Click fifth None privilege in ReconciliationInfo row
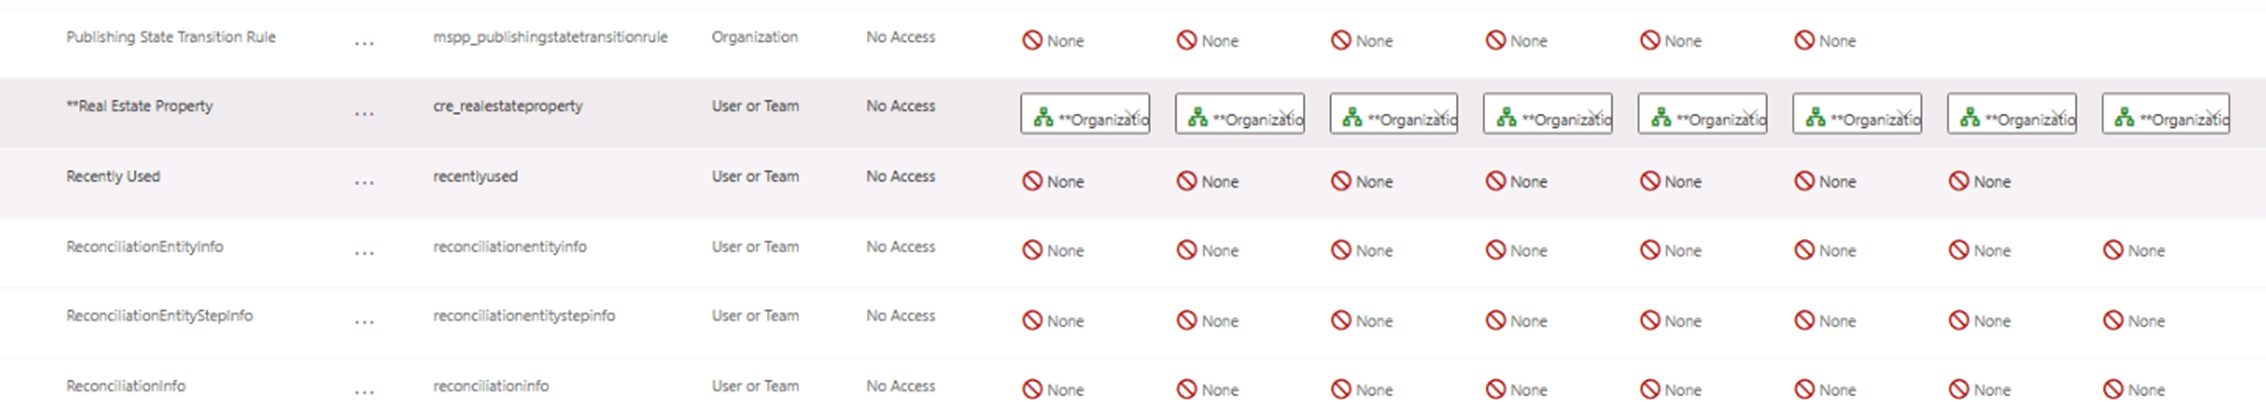Image resolution: width=2266 pixels, height=402 pixels. [x=1670, y=390]
